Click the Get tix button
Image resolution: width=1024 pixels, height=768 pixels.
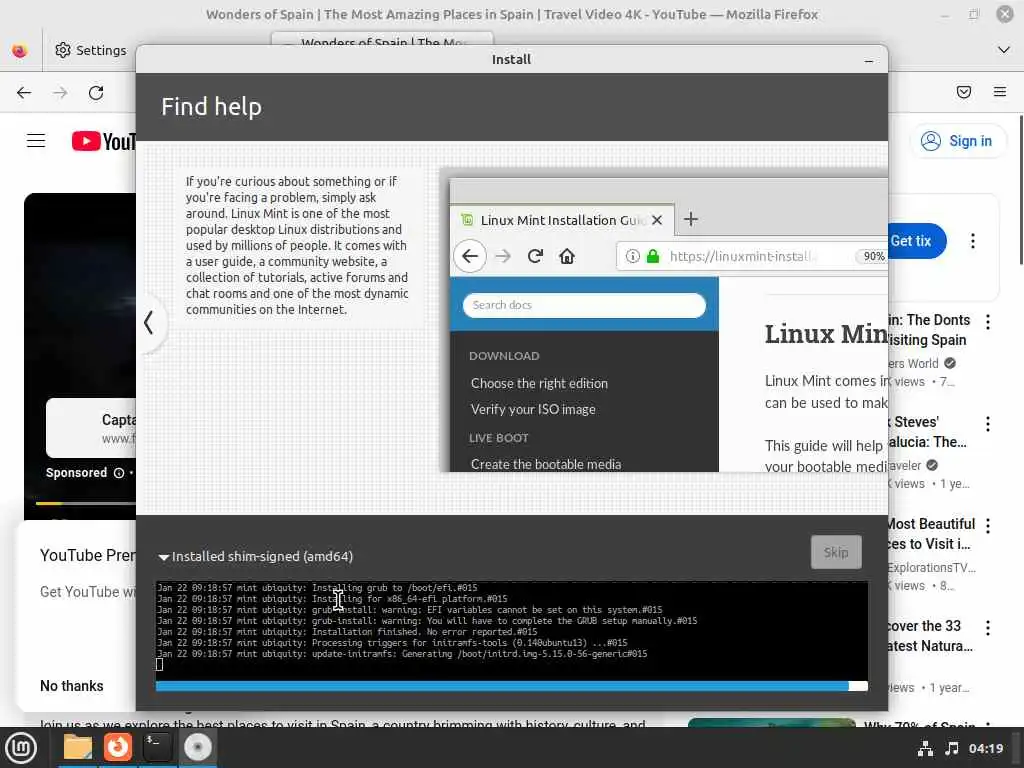coord(917,241)
